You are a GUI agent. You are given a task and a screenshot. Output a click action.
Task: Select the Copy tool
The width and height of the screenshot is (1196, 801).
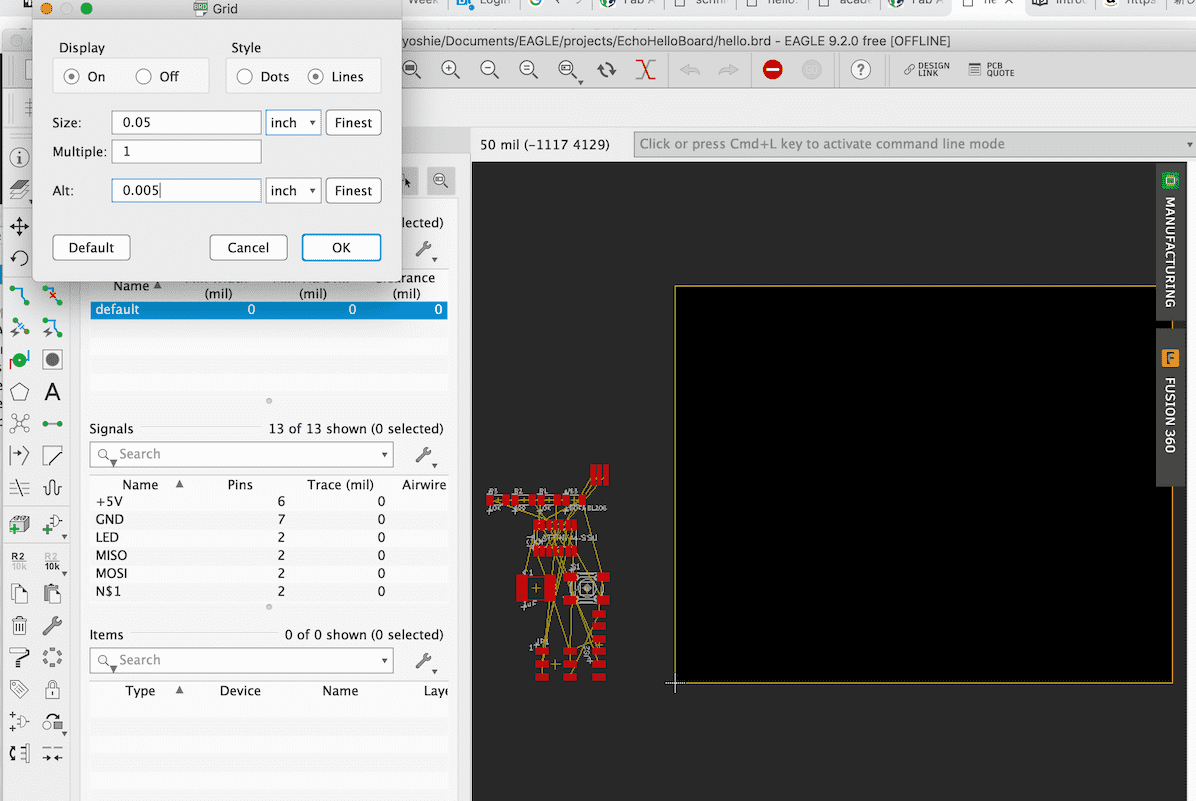[20, 594]
